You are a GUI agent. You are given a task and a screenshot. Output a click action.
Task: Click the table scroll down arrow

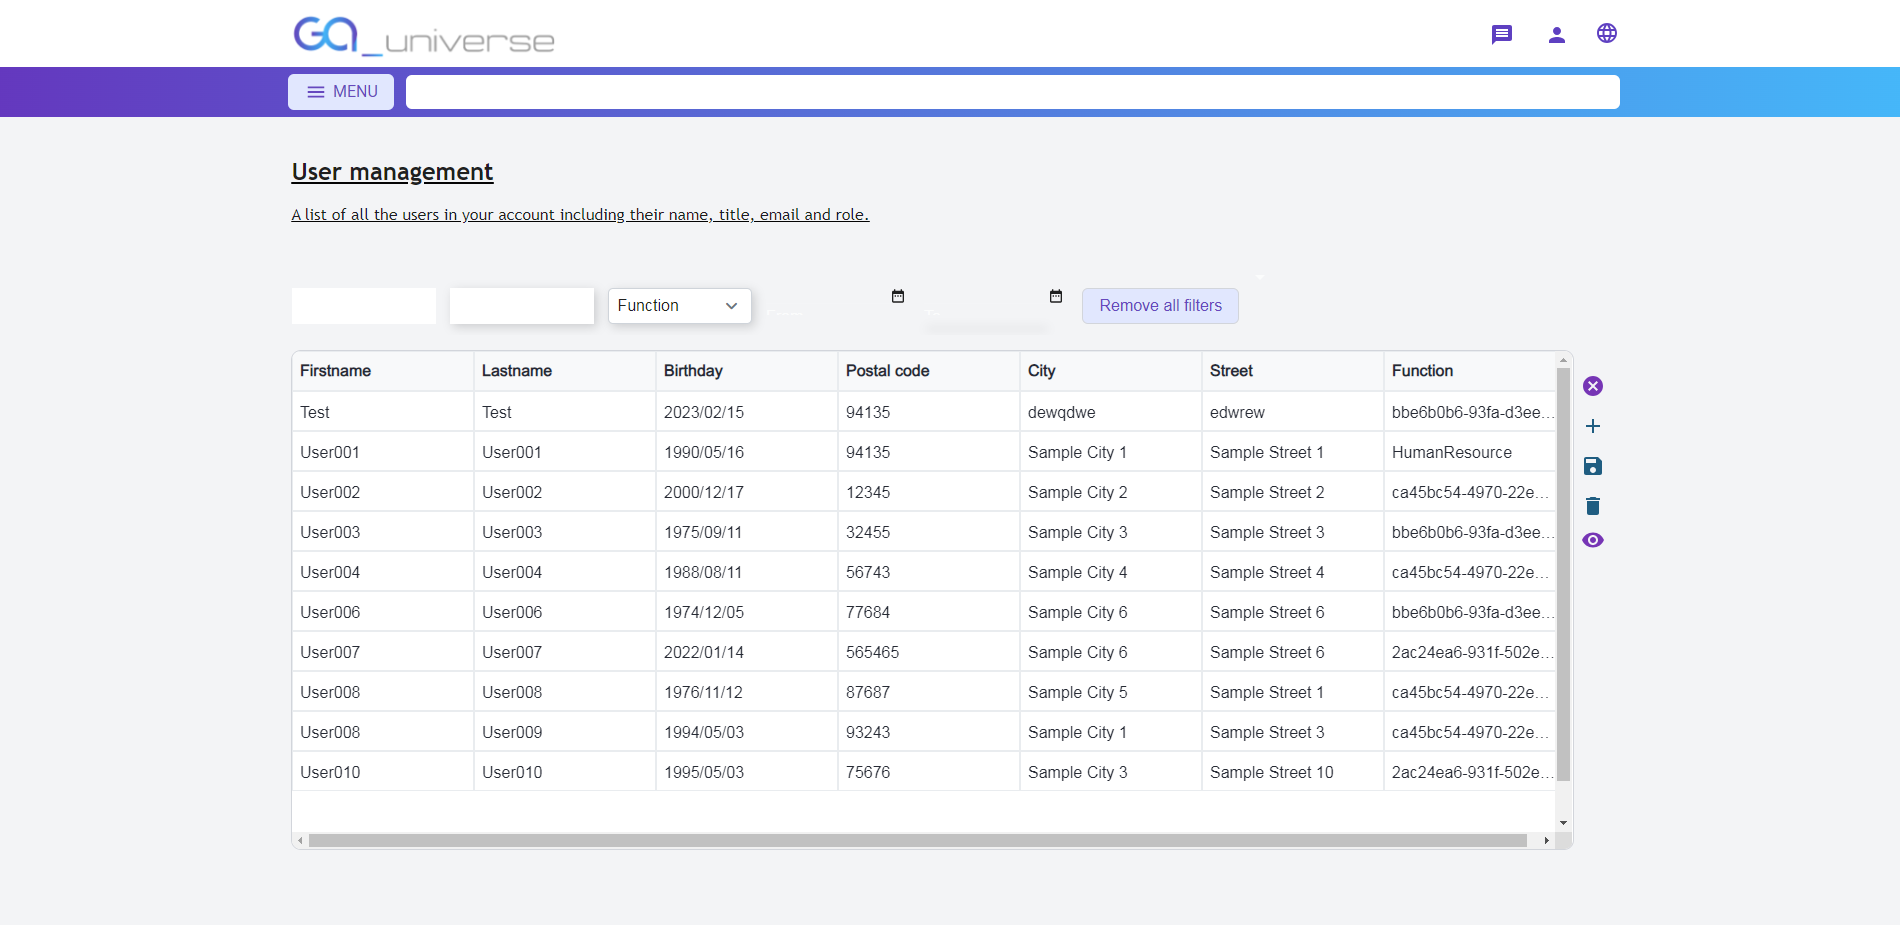(1563, 823)
